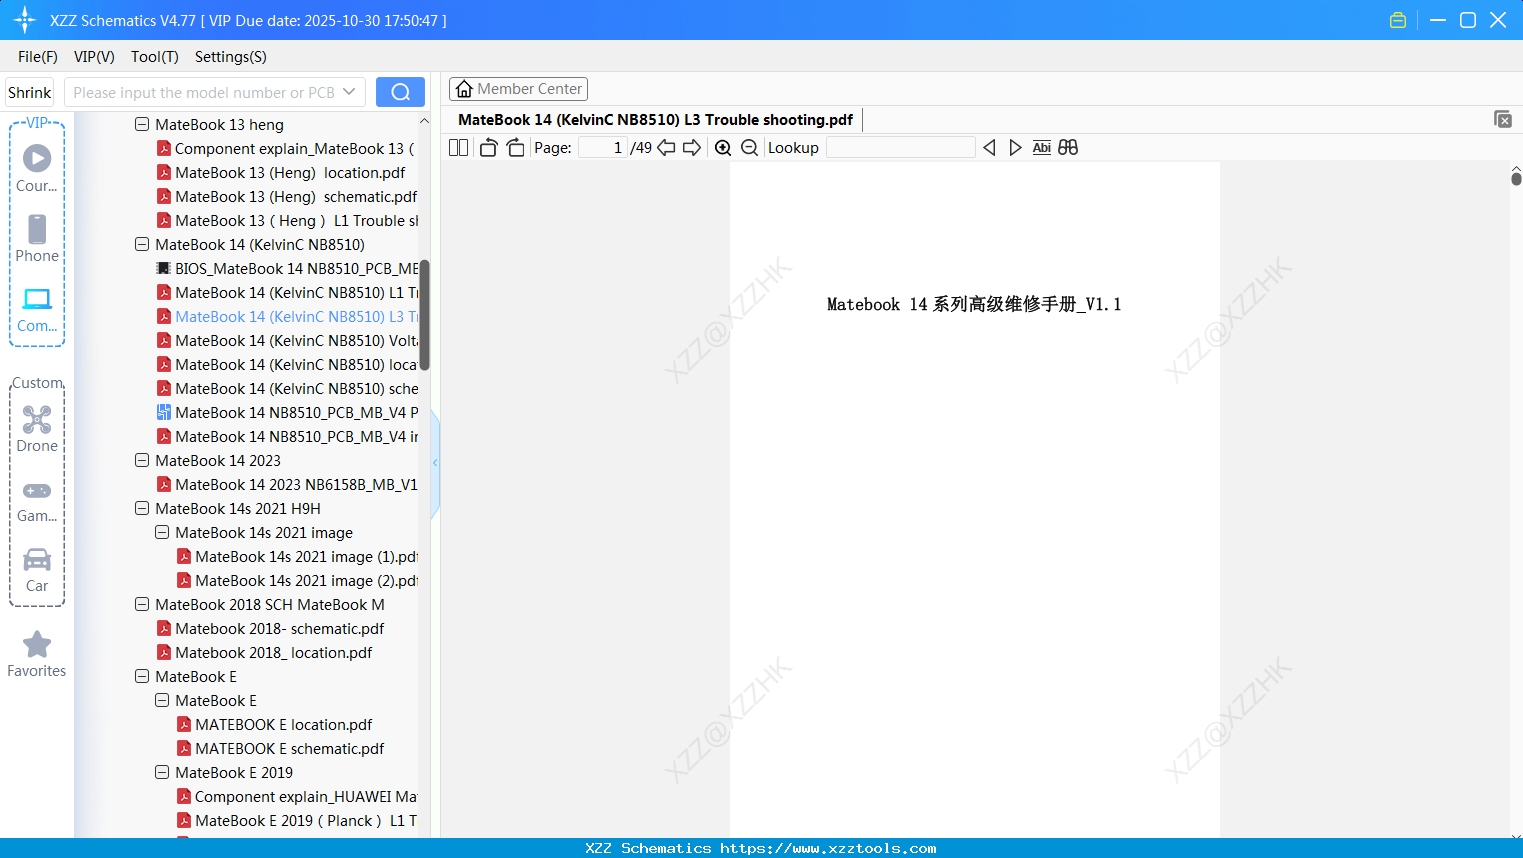1523x858 pixels.
Task: Close the open PDF document tab
Action: click(x=1502, y=119)
